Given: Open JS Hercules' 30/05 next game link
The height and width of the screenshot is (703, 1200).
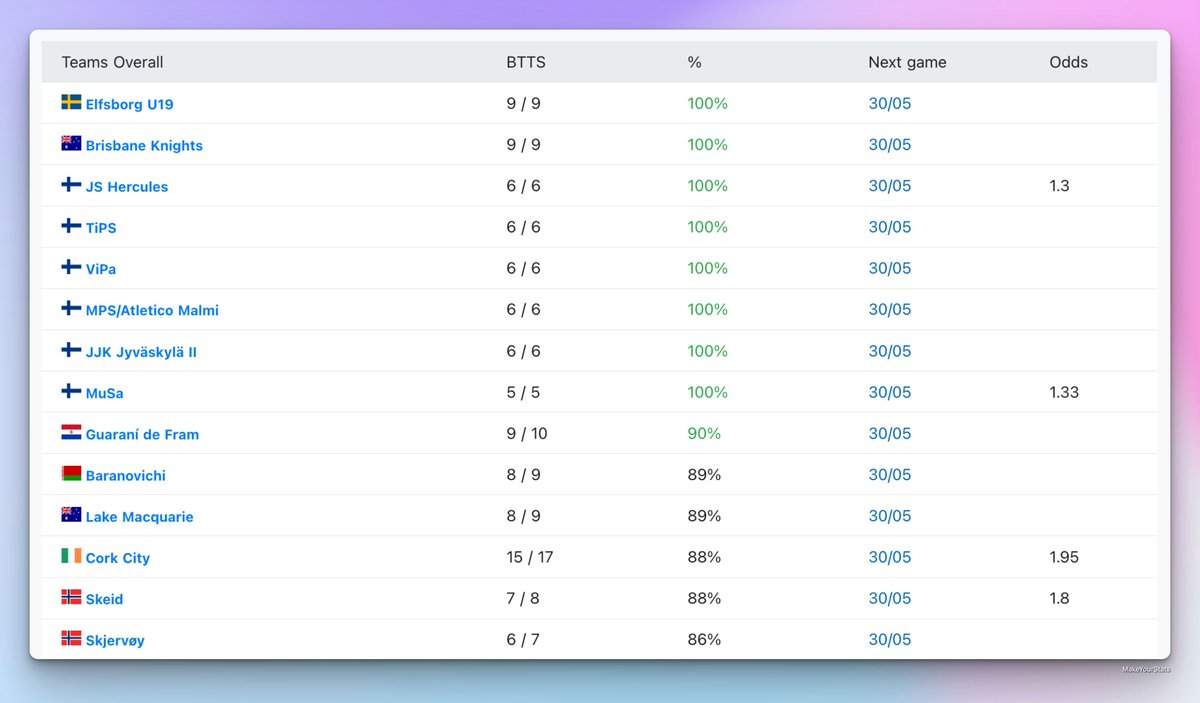Looking at the screenshot, I should [x=890, y=186].
